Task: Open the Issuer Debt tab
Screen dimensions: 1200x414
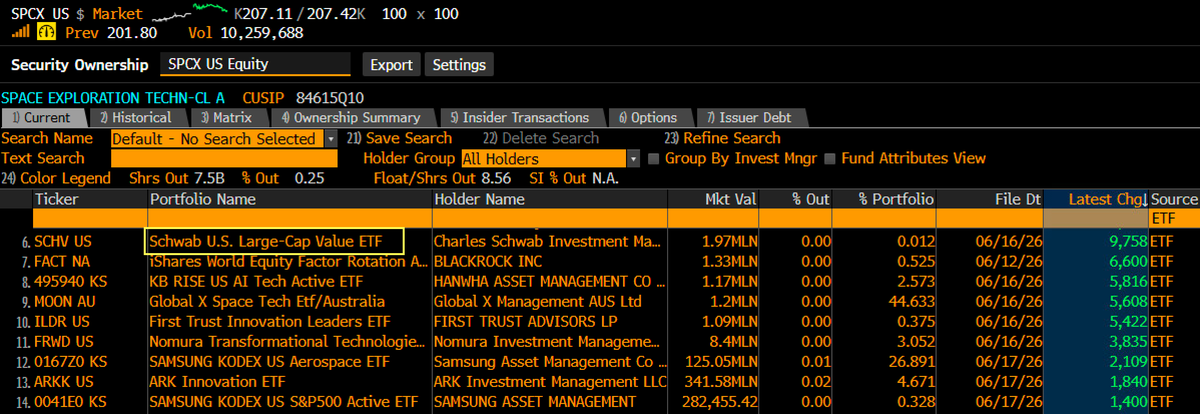Action: (x=750, y=118)
